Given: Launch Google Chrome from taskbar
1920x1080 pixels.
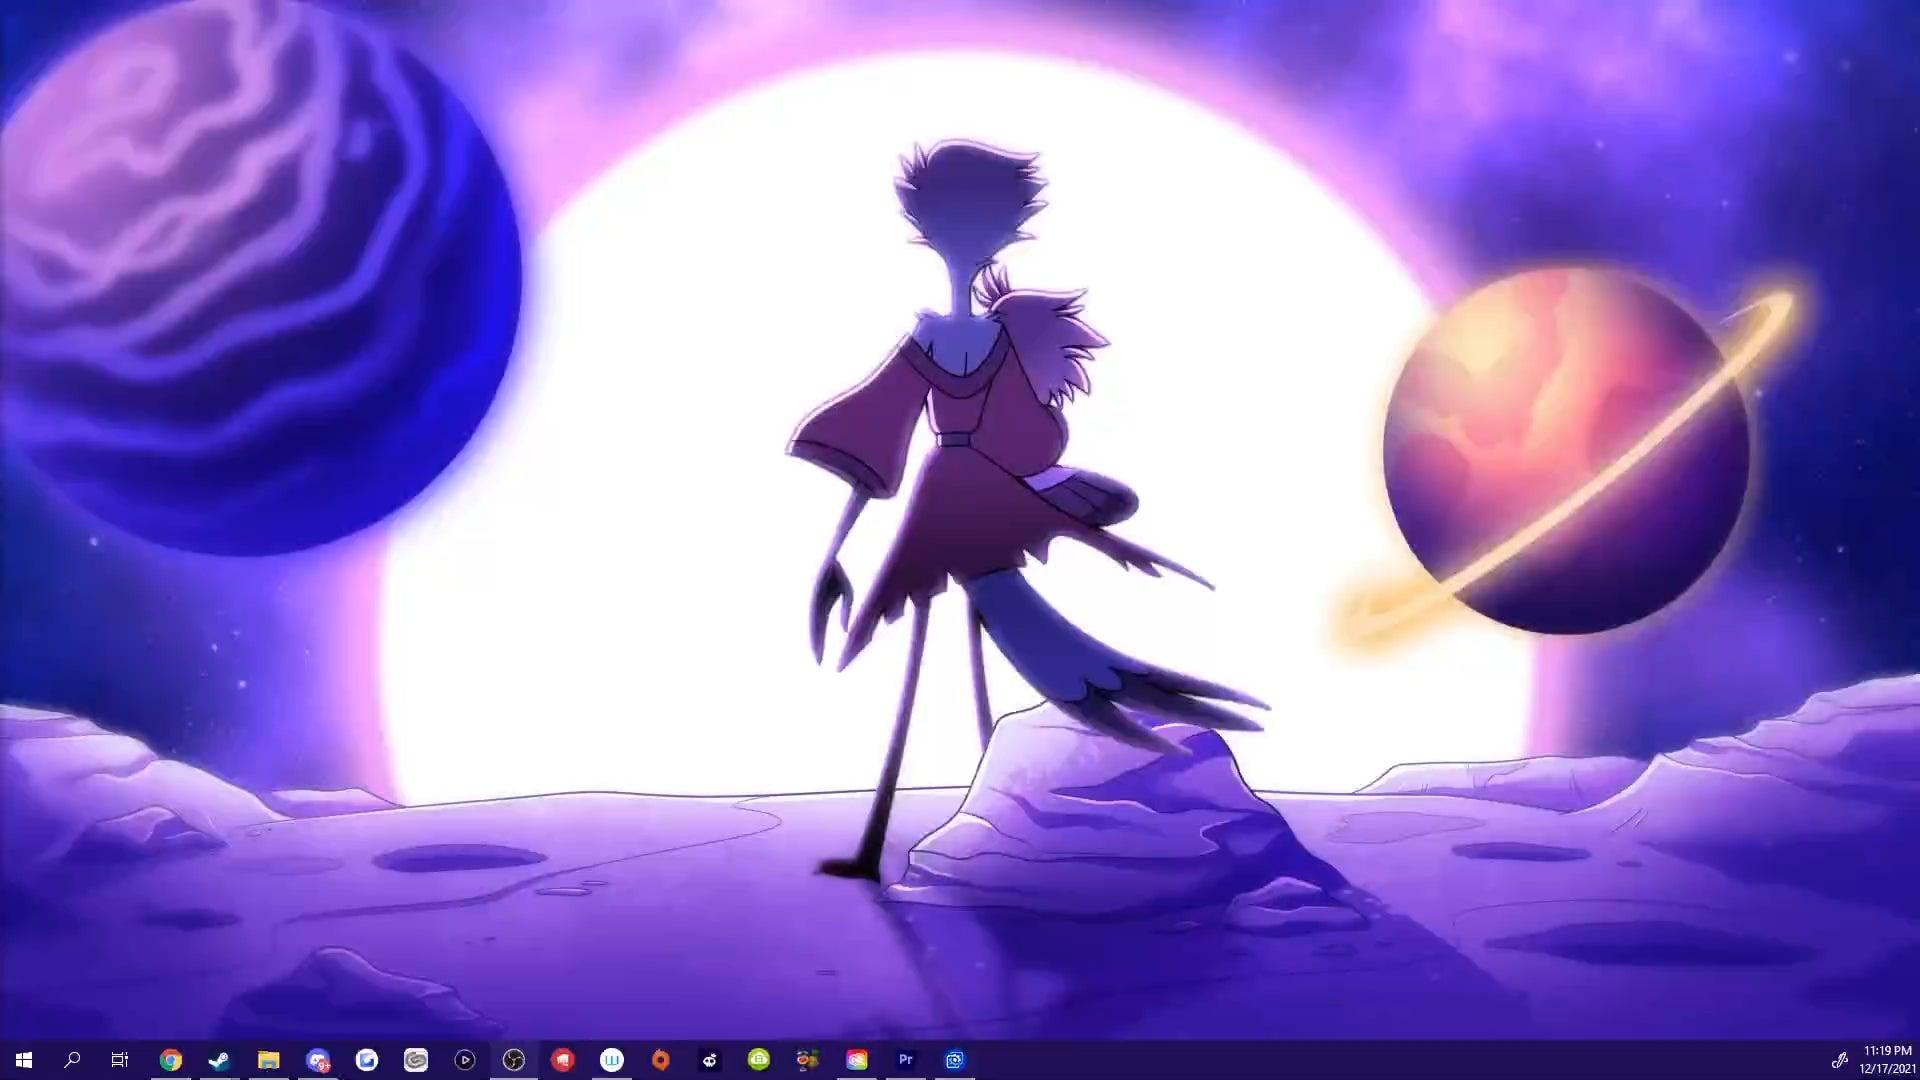Looking at the screenshot, I should click(171, 1060).
